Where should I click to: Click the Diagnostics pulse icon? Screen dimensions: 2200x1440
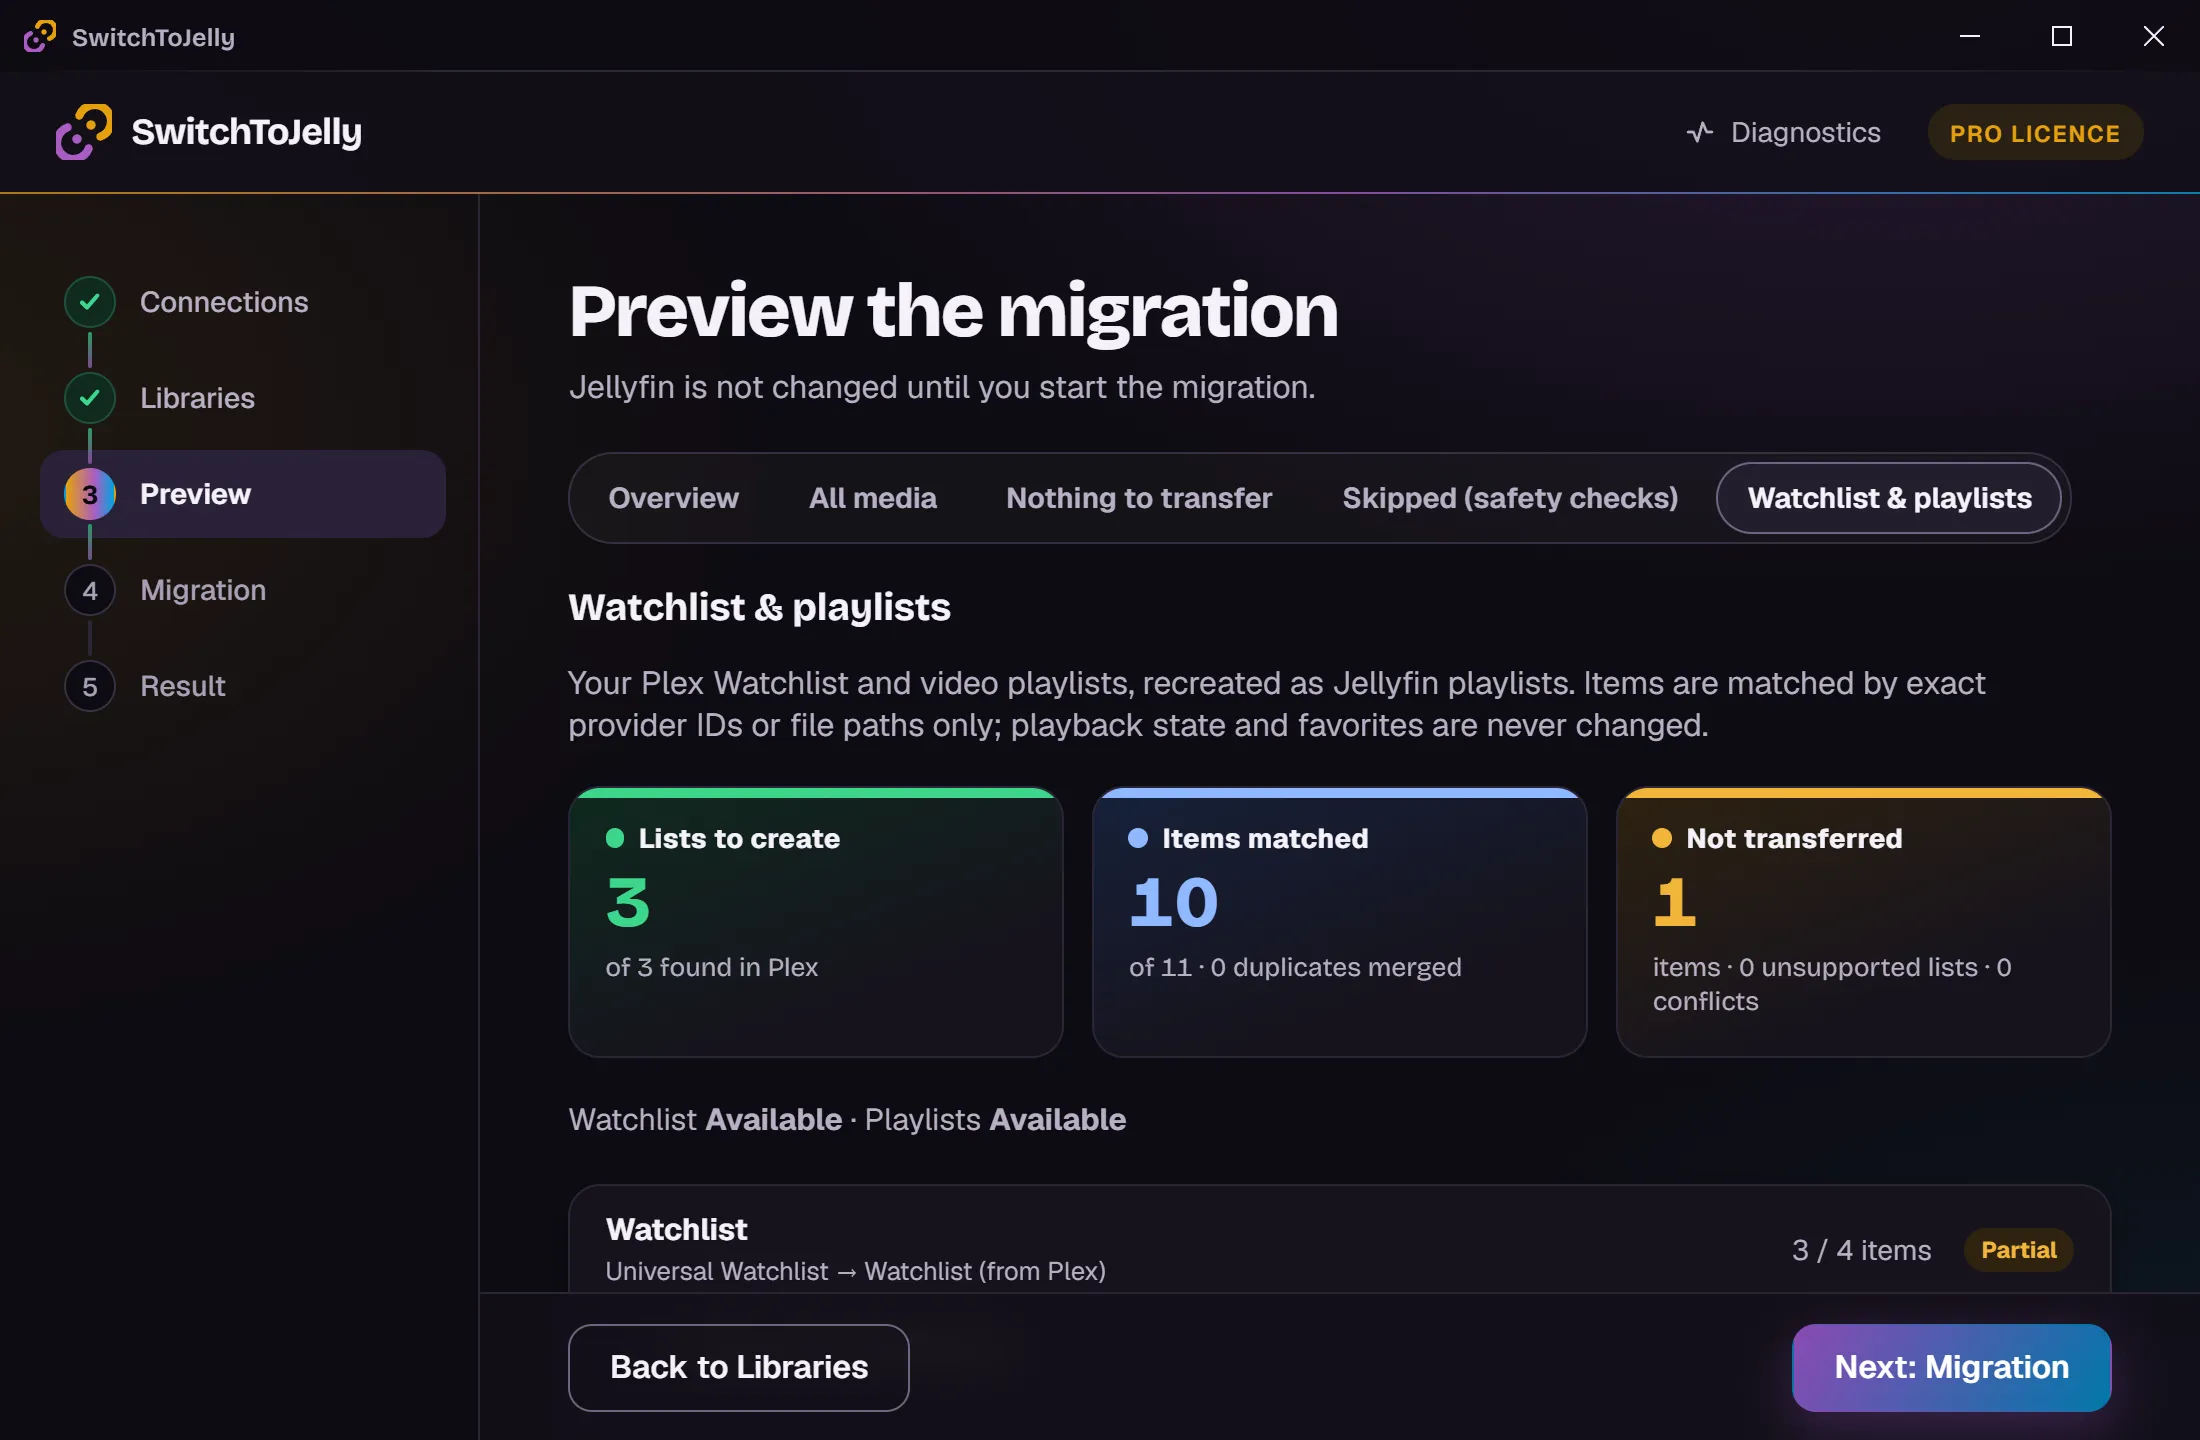point(1700,132)
